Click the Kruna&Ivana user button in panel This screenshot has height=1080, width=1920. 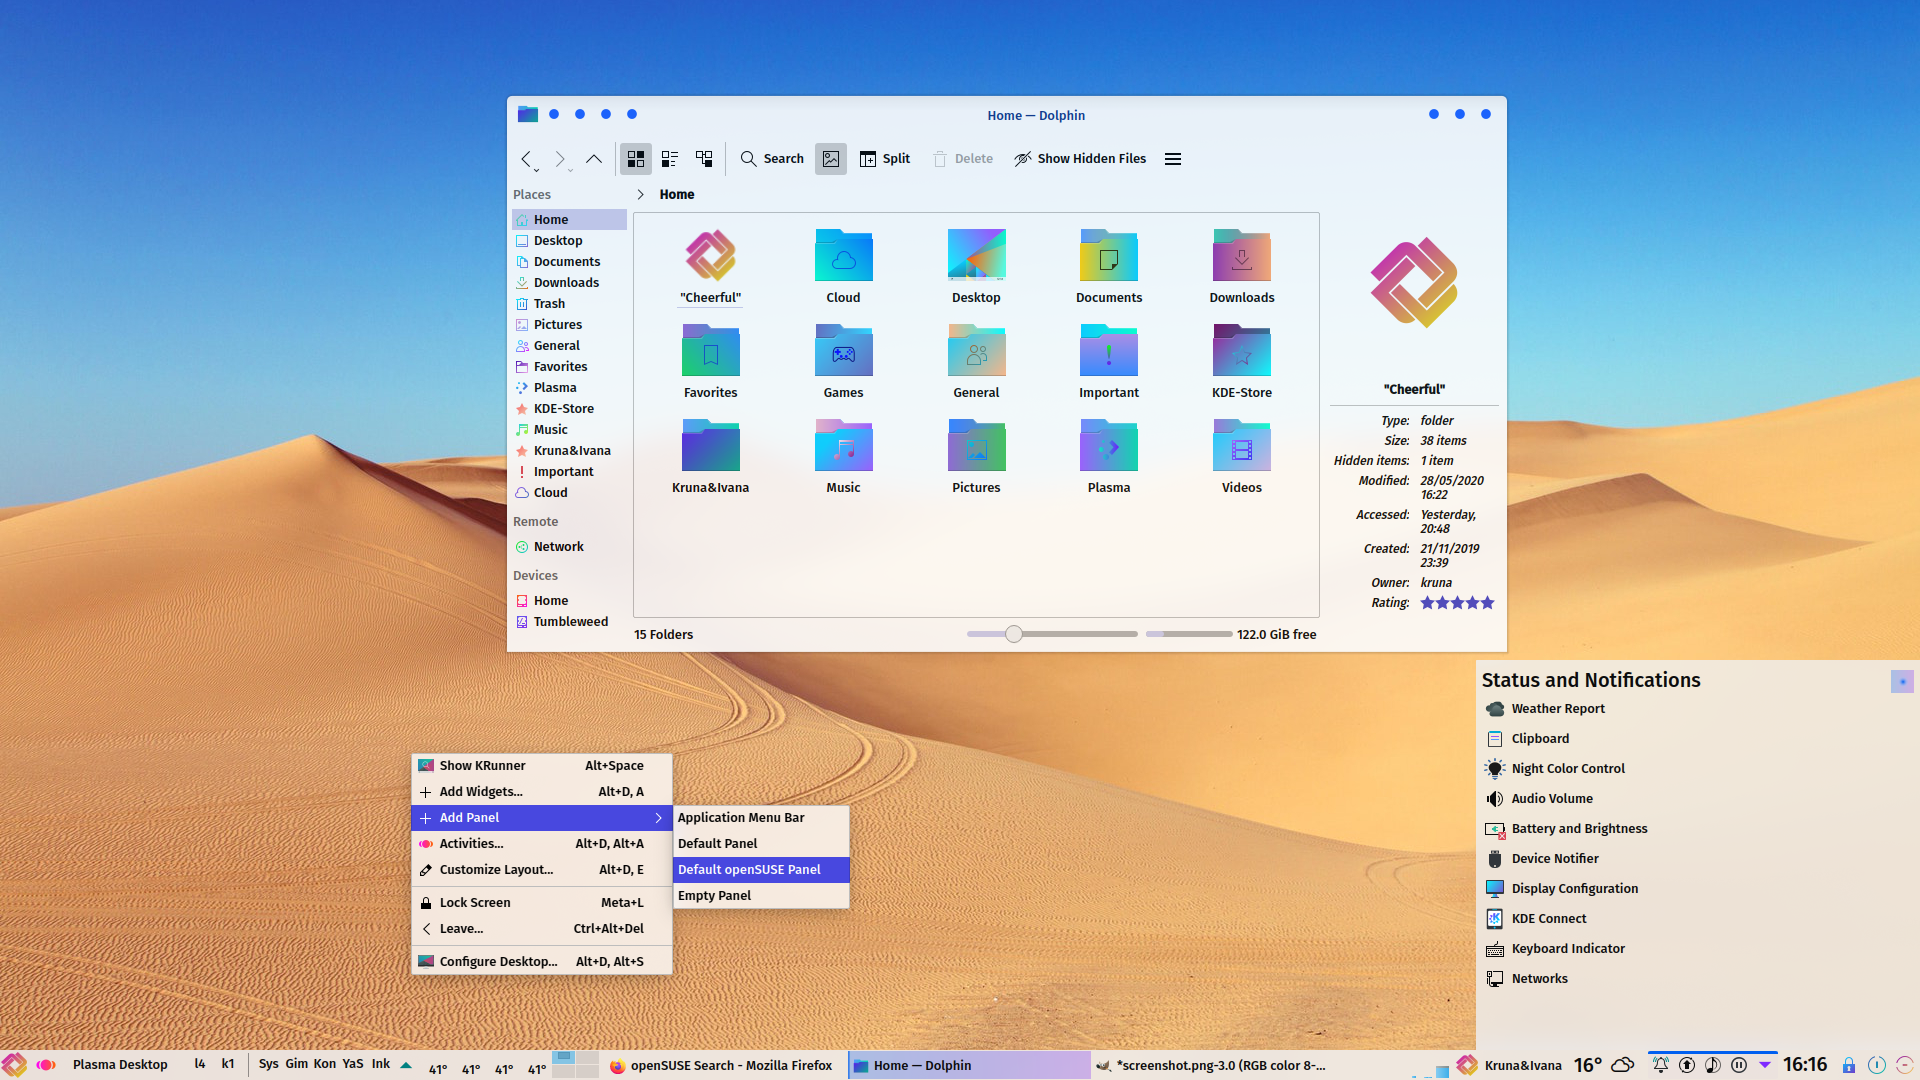(x=1510, y=1065)
